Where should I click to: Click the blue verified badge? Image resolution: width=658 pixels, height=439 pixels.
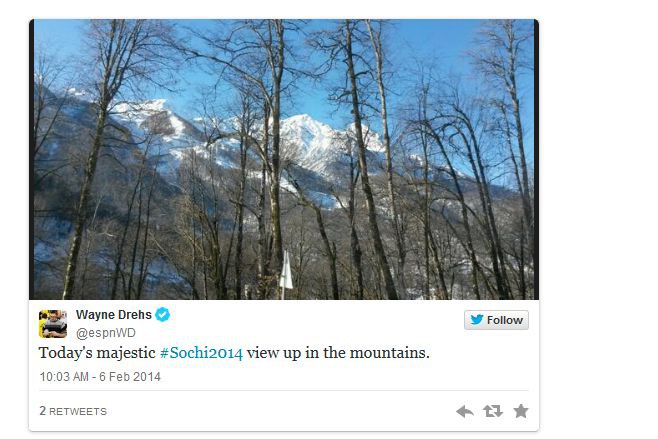click(163, 314)
